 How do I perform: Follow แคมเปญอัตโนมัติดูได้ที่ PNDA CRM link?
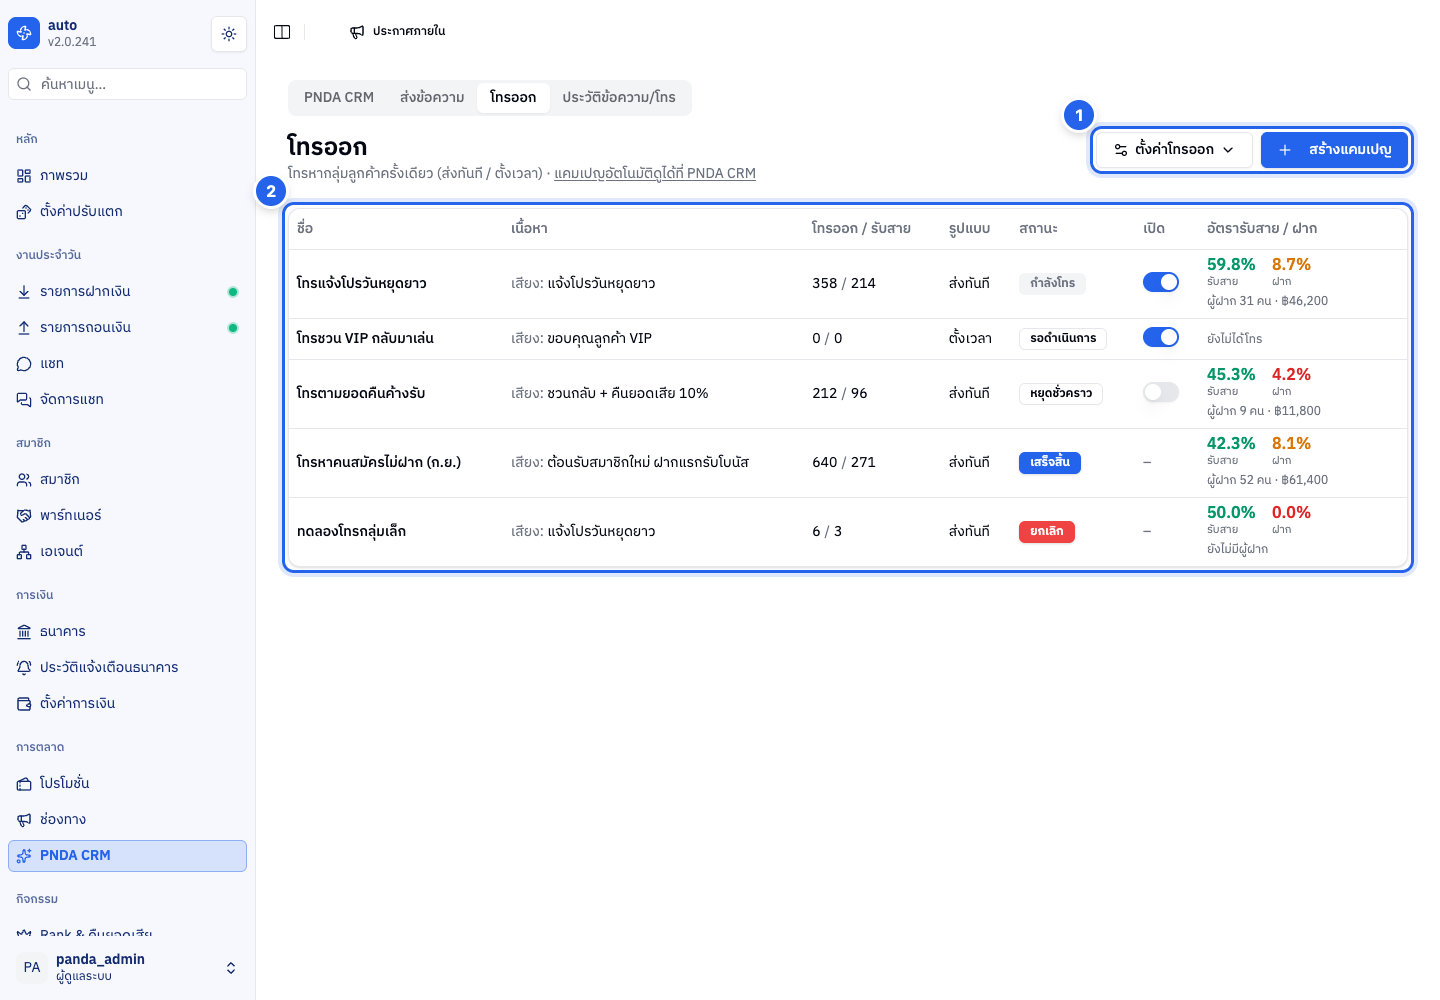655,174
